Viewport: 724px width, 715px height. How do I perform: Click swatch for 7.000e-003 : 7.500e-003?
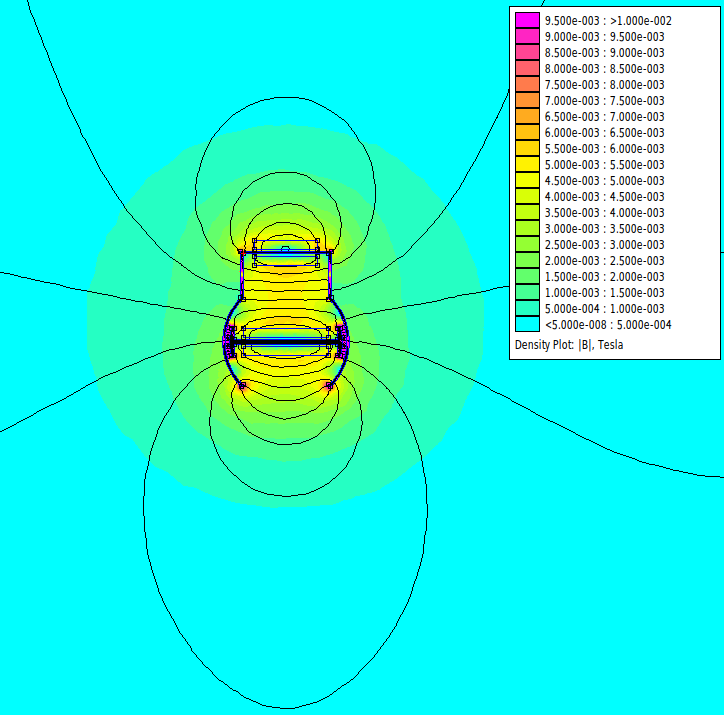click(527, 100)
